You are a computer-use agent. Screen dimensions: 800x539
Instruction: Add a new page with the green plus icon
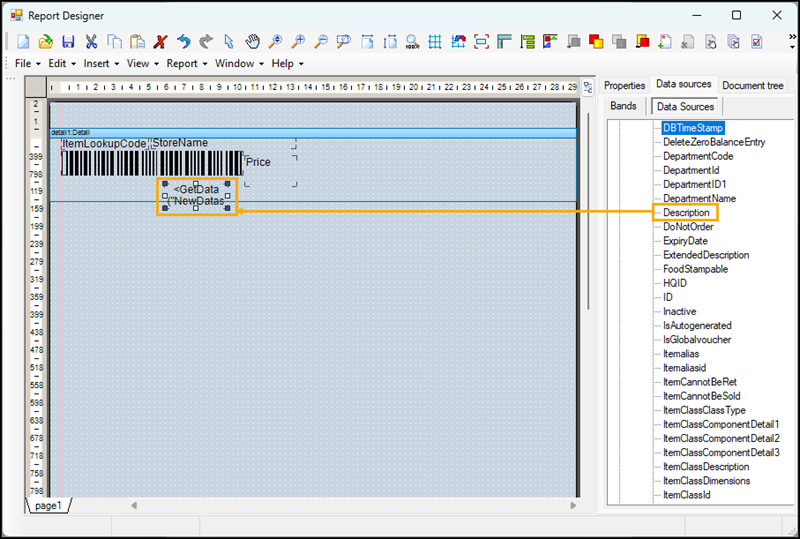tap(665, 42)
